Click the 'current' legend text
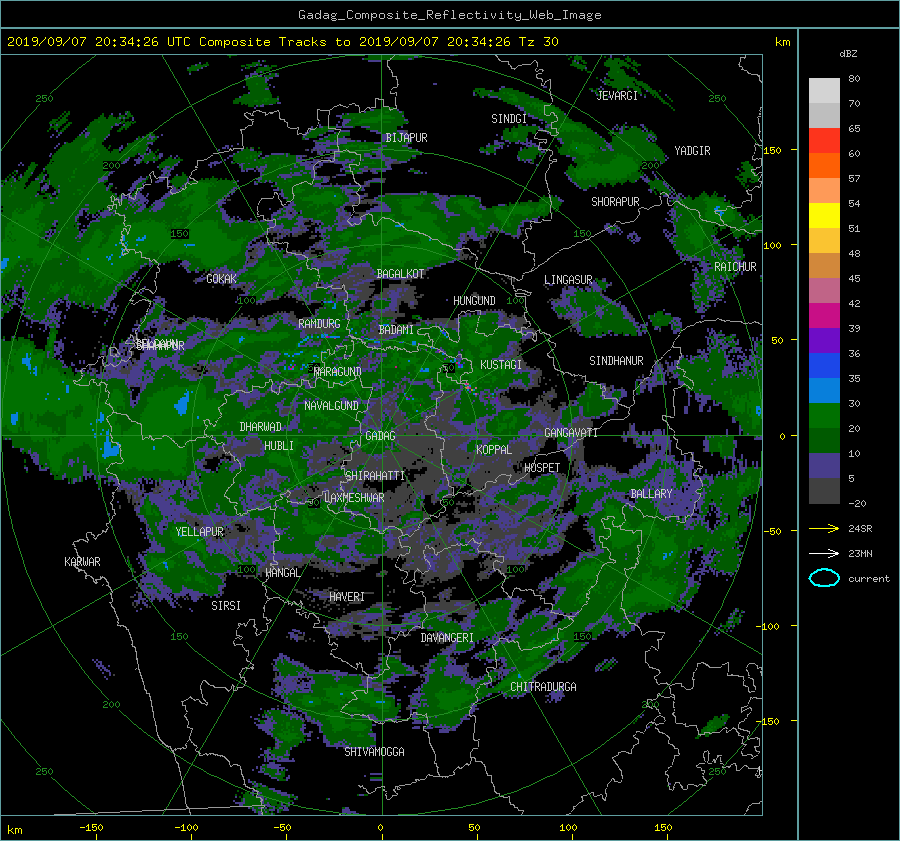Screen dimensions: 900x841 coord(868,579)
